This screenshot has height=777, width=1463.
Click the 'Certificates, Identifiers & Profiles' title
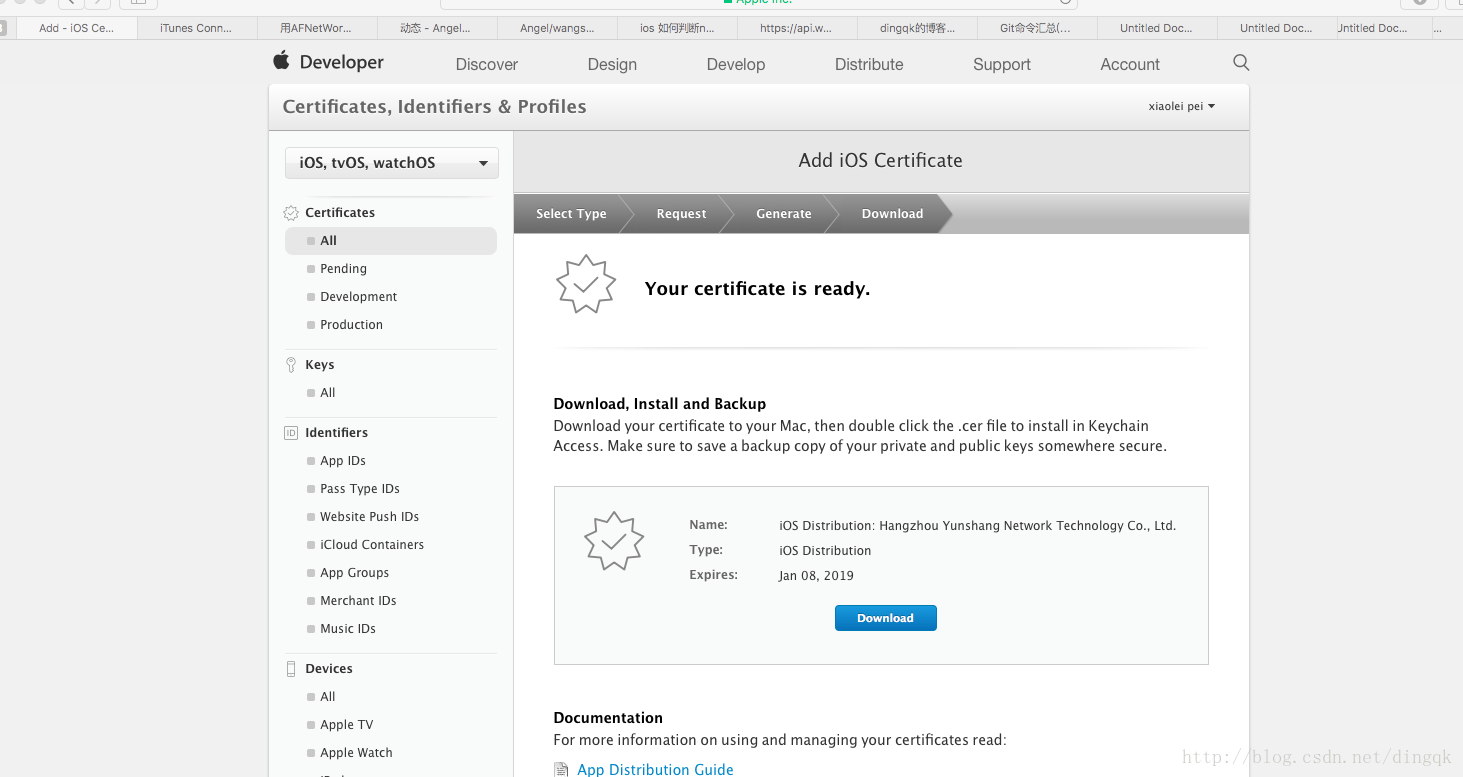point(434,107)
